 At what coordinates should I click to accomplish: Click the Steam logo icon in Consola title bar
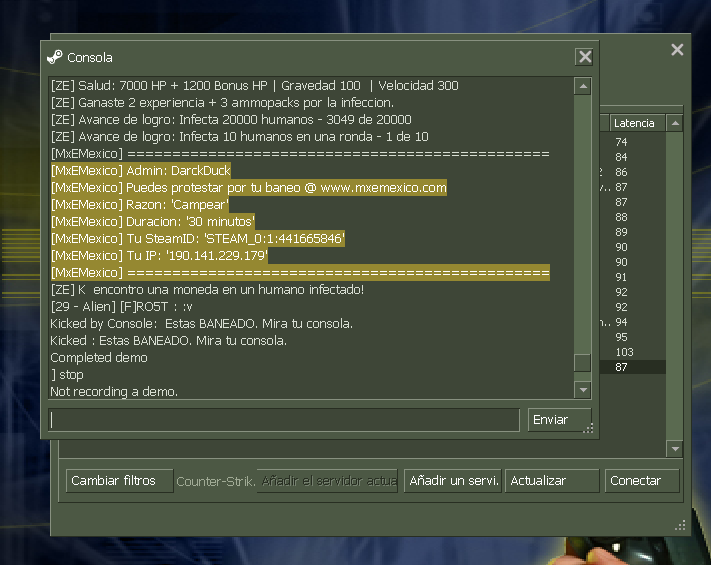[55, 57]
